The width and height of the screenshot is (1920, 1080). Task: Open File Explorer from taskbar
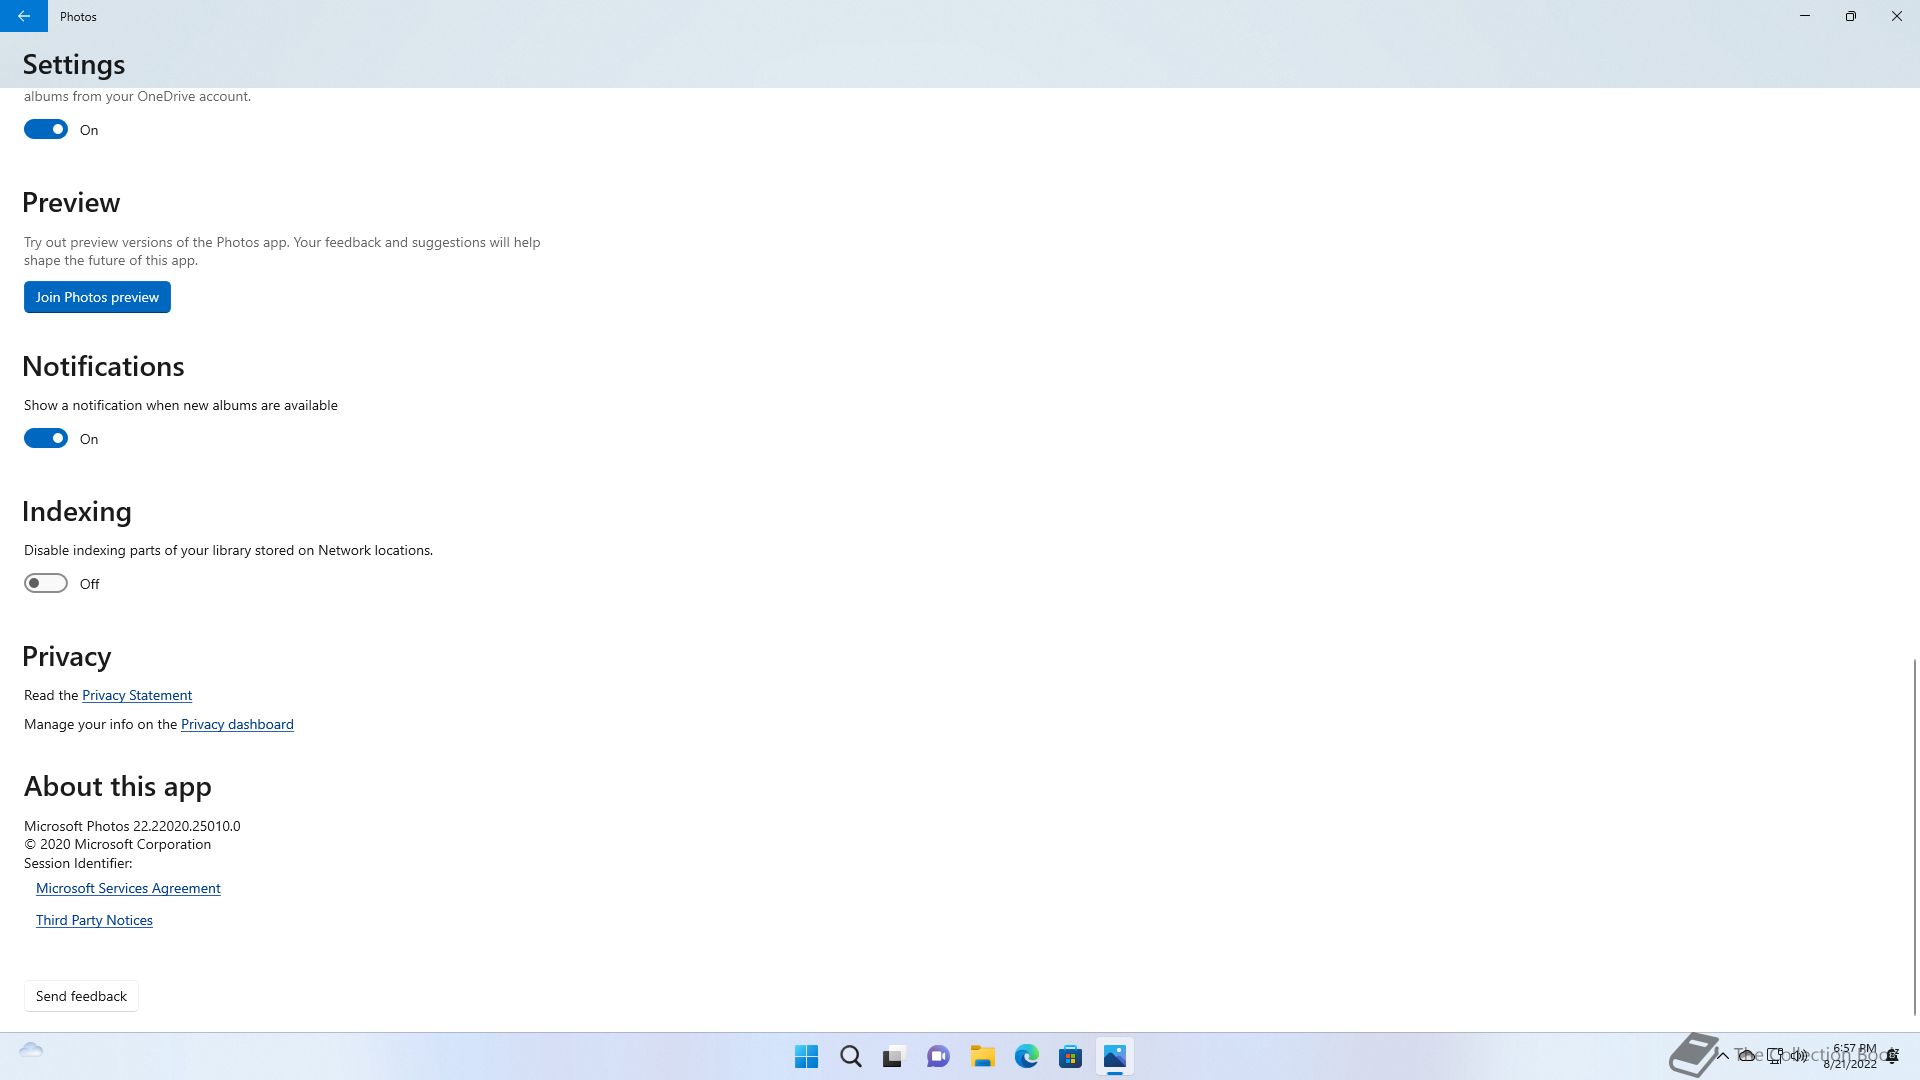click(x=982, y=1056)
